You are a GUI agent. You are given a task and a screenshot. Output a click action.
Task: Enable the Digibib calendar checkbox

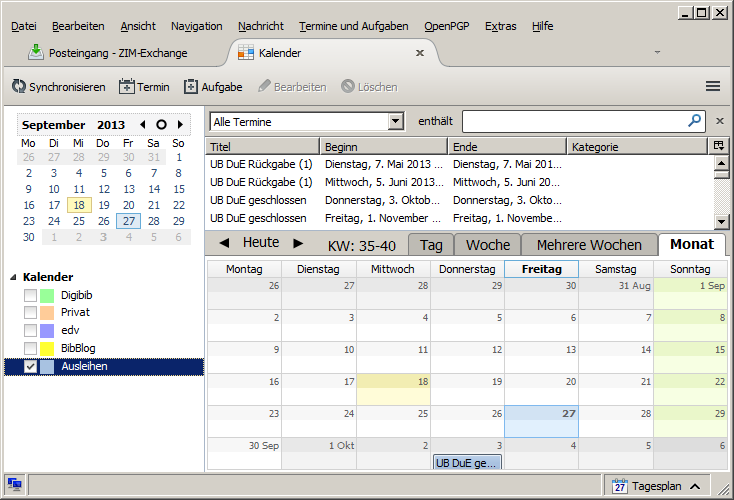pyautogui.click(x=30, y=296)
